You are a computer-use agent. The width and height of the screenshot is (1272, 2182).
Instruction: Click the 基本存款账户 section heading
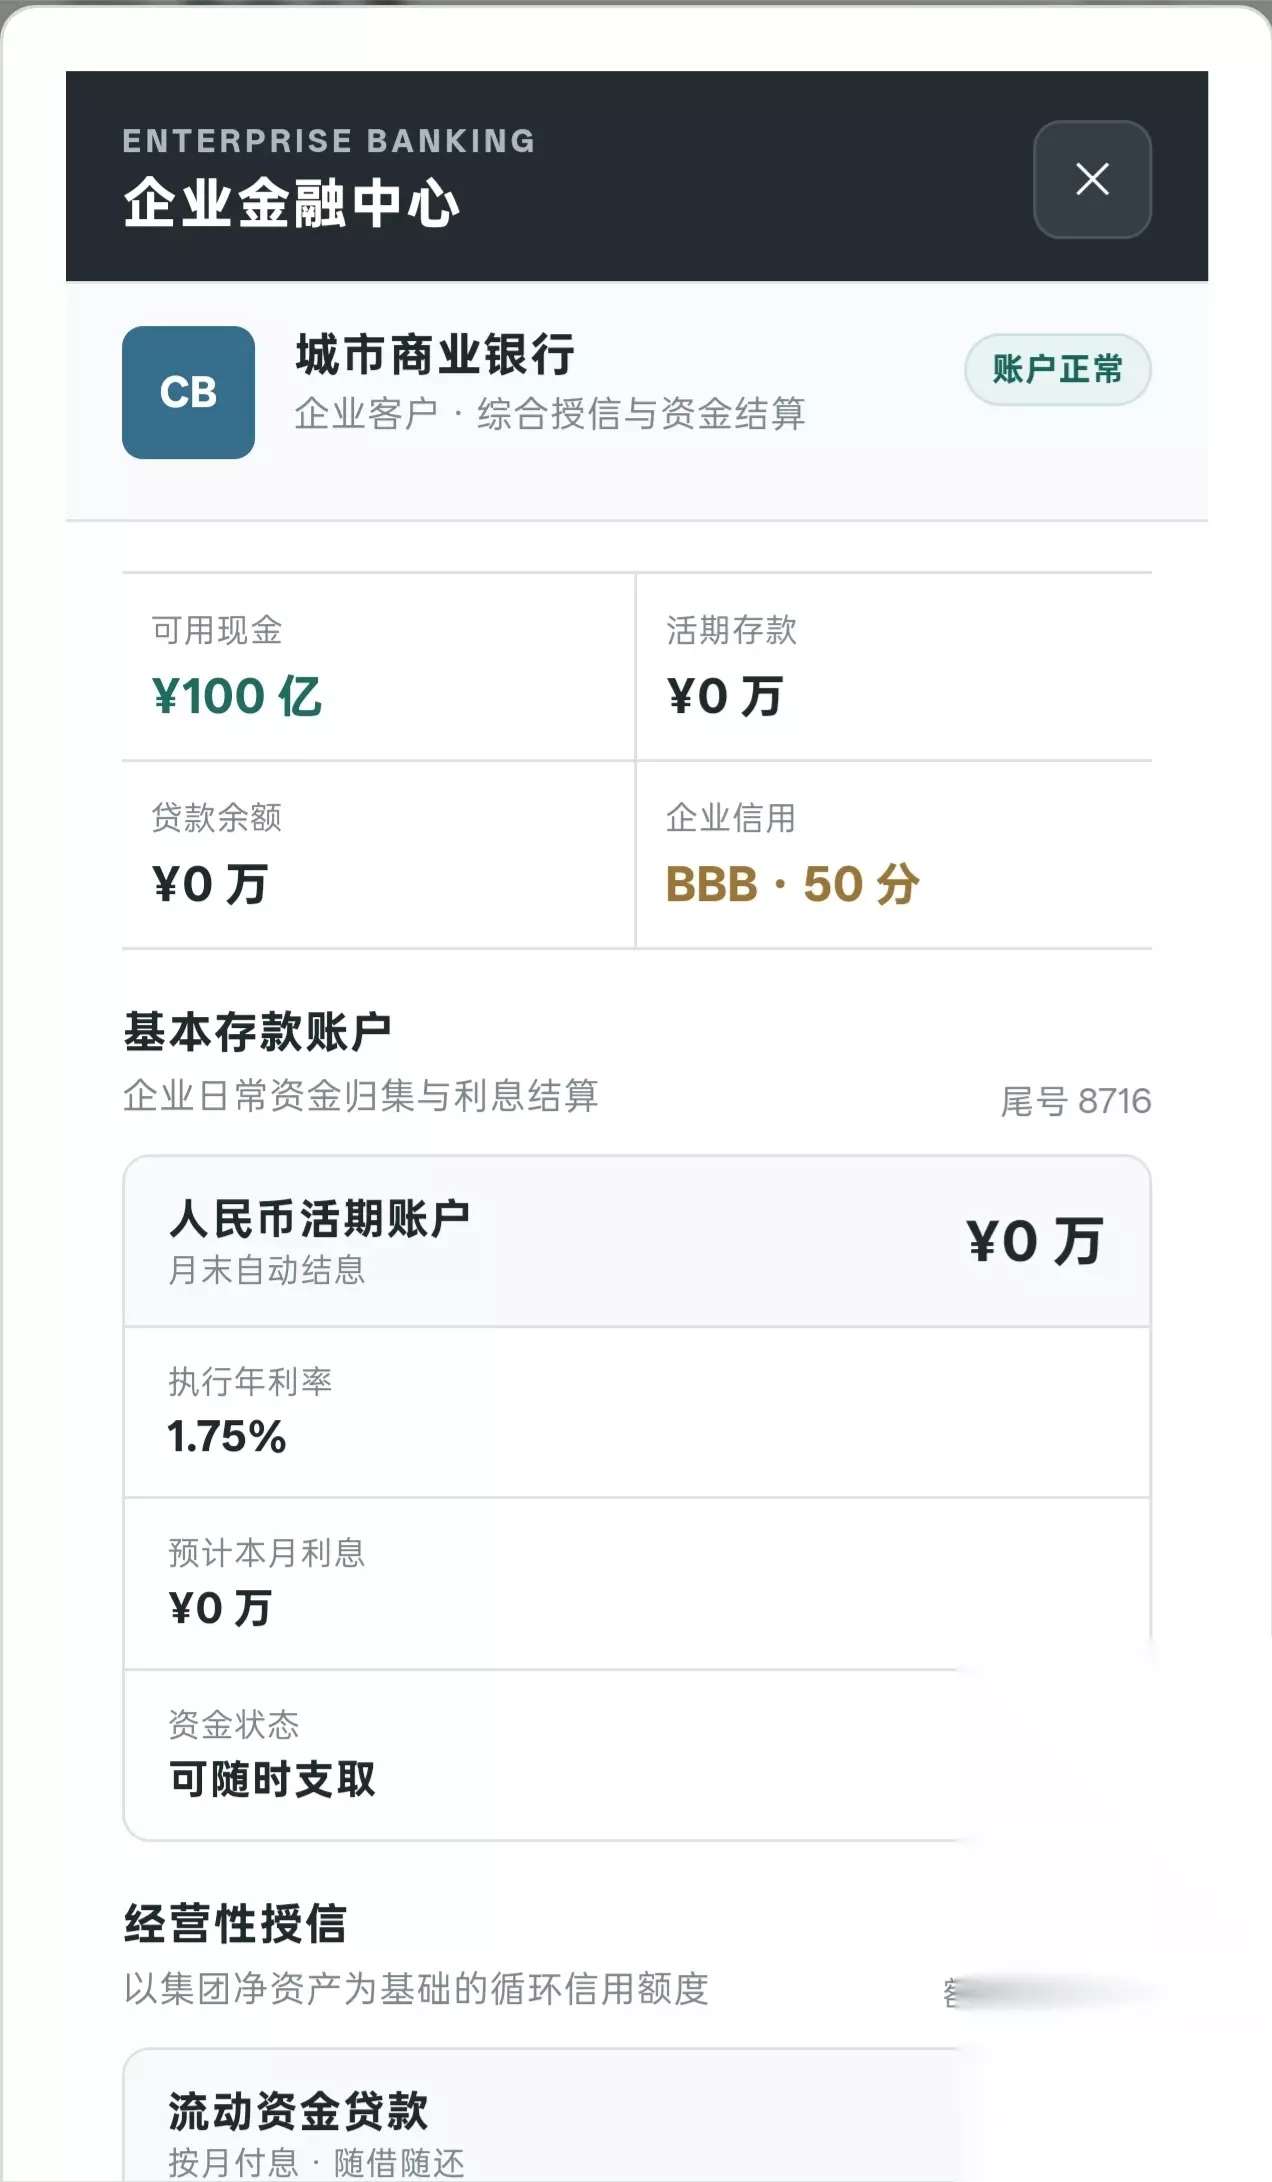[257, 1032]
